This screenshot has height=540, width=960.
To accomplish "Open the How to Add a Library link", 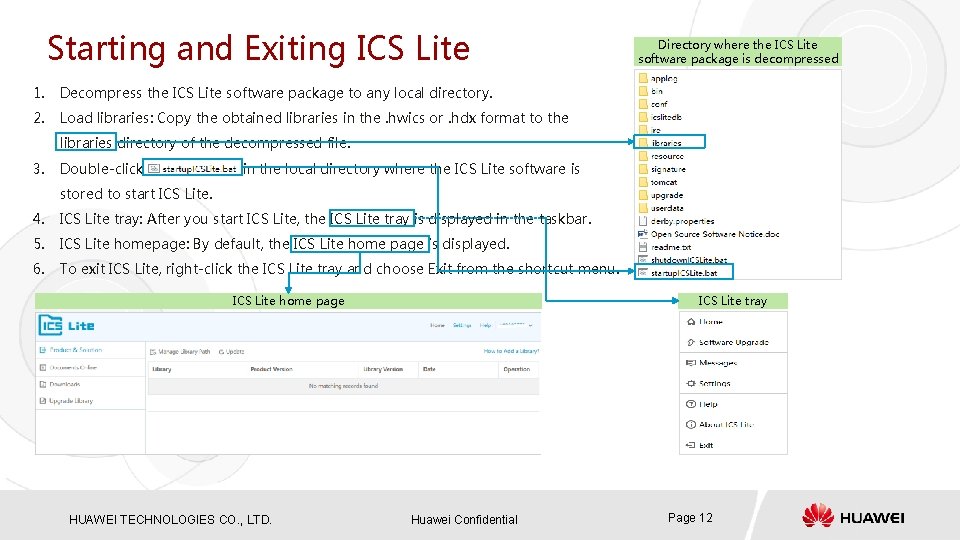I will pos(511,351).
